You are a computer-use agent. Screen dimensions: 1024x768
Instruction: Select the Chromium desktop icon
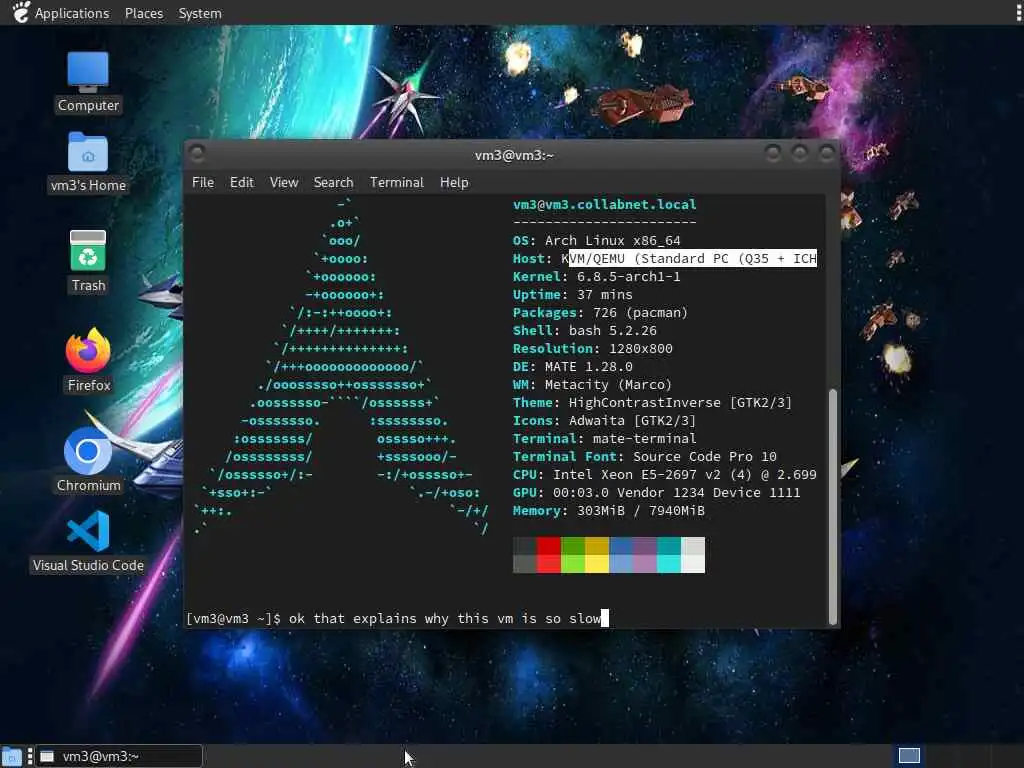pyautogui.click(x=88, y=460)
